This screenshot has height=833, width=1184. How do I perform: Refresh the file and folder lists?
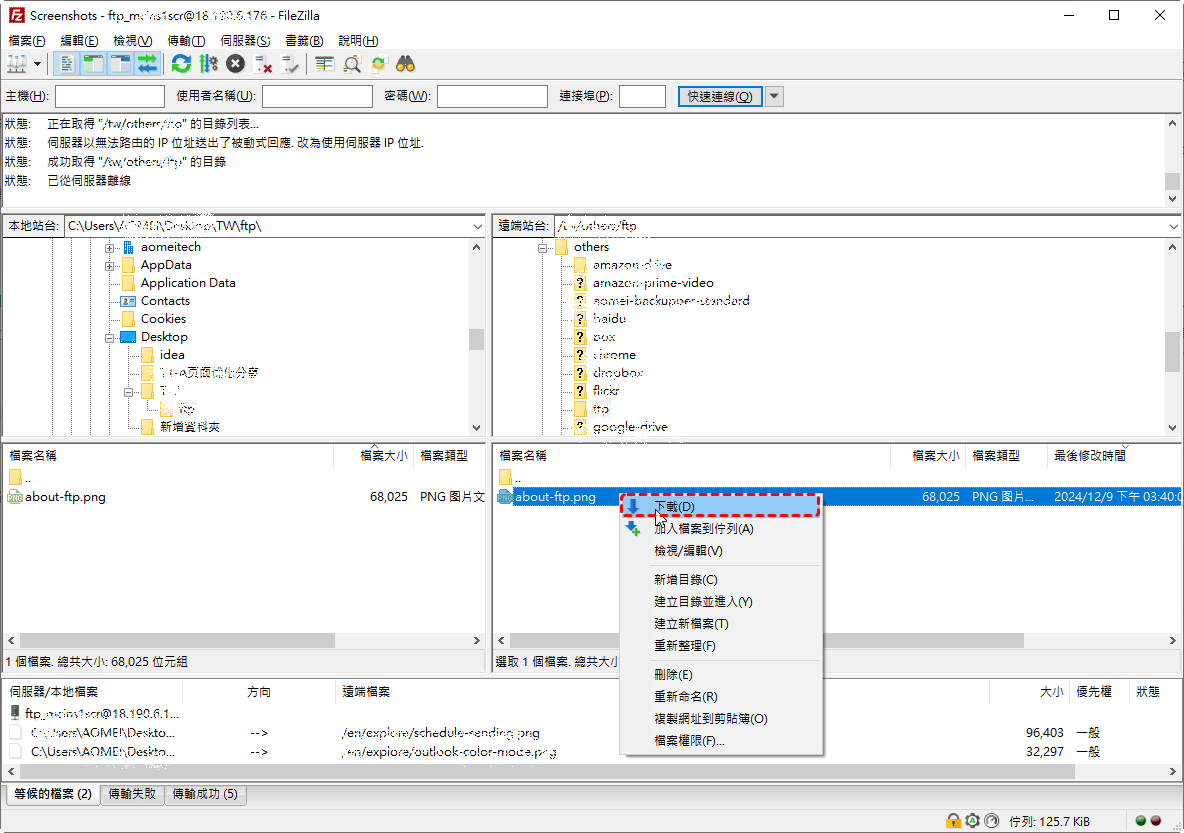click(x=181, y=64)
